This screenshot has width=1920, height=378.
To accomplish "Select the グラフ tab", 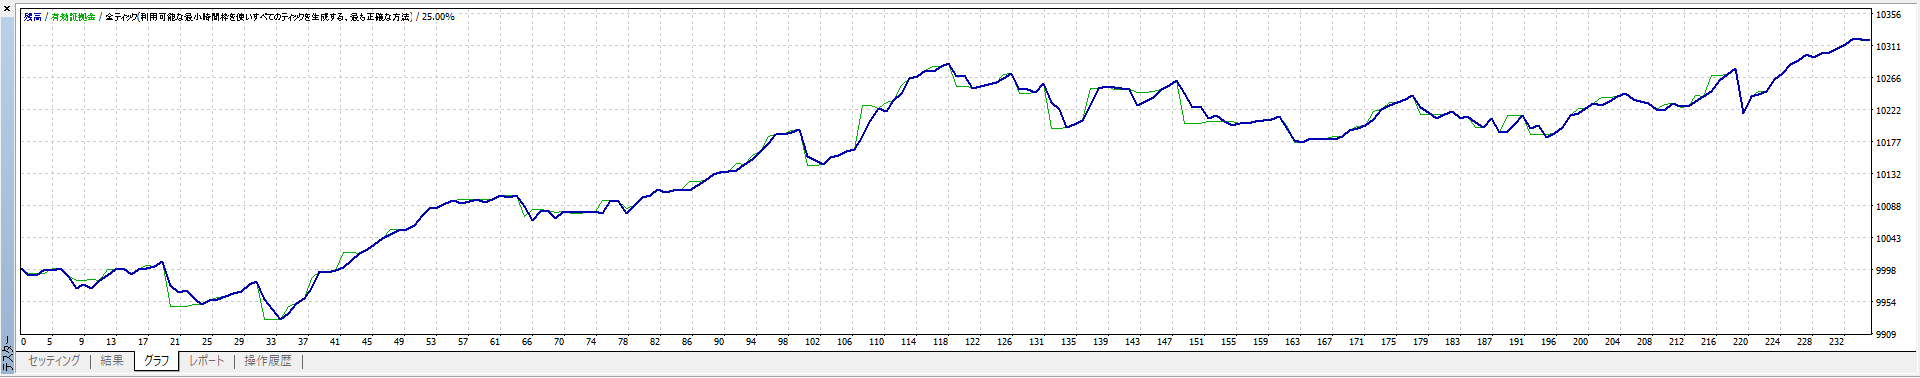I will (x=156, y=361).
